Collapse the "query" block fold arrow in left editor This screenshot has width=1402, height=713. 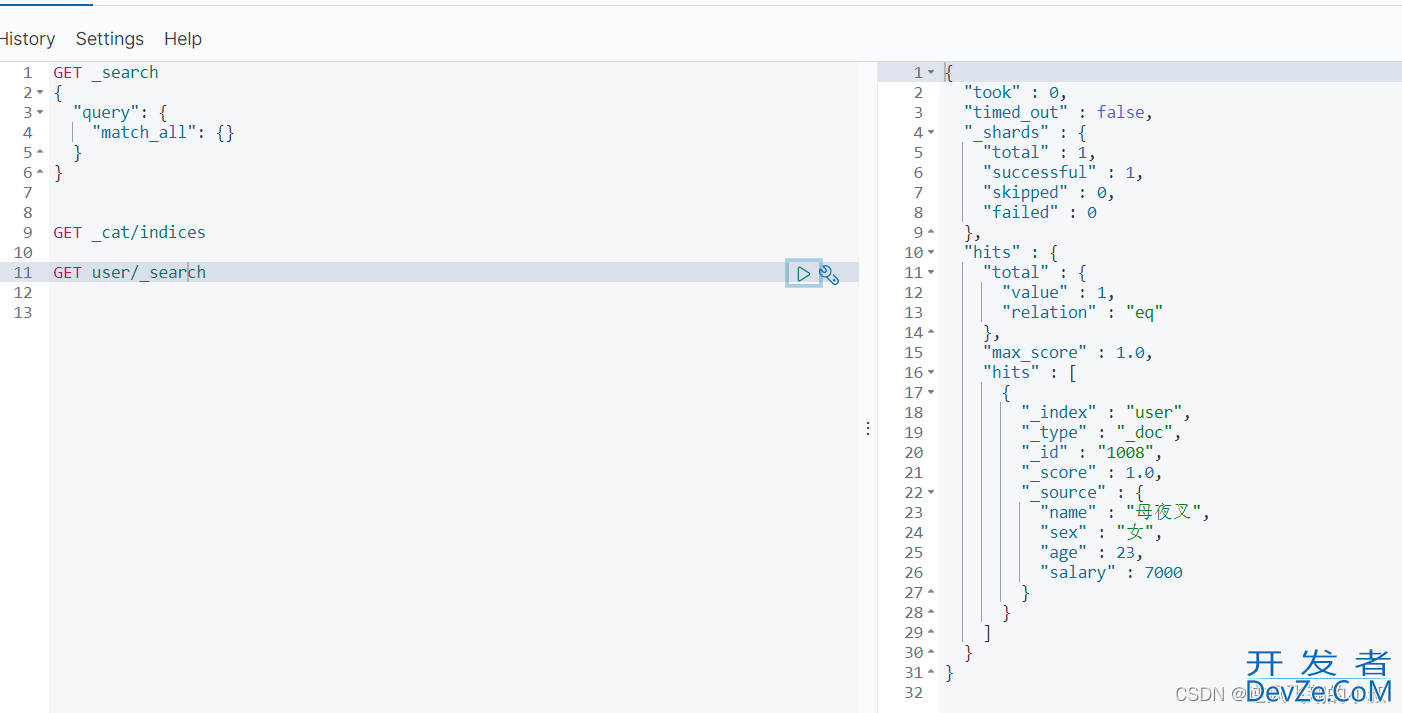(x=40, y=112)
